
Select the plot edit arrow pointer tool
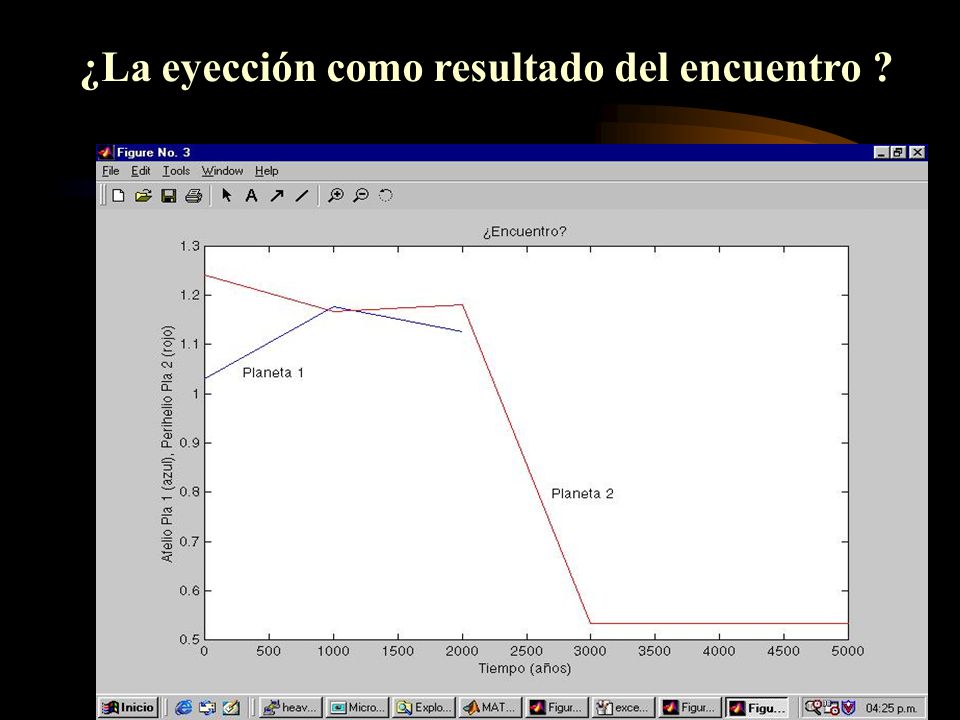pyautogui.click(x=227, y=196)
